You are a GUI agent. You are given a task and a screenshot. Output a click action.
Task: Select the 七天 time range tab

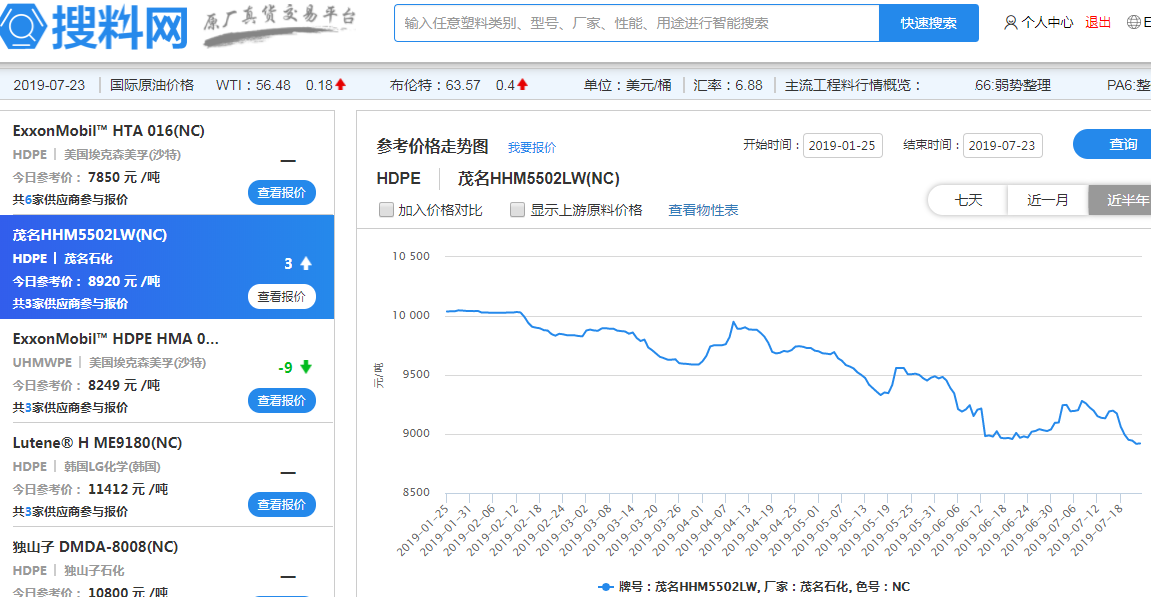(967, 200)
